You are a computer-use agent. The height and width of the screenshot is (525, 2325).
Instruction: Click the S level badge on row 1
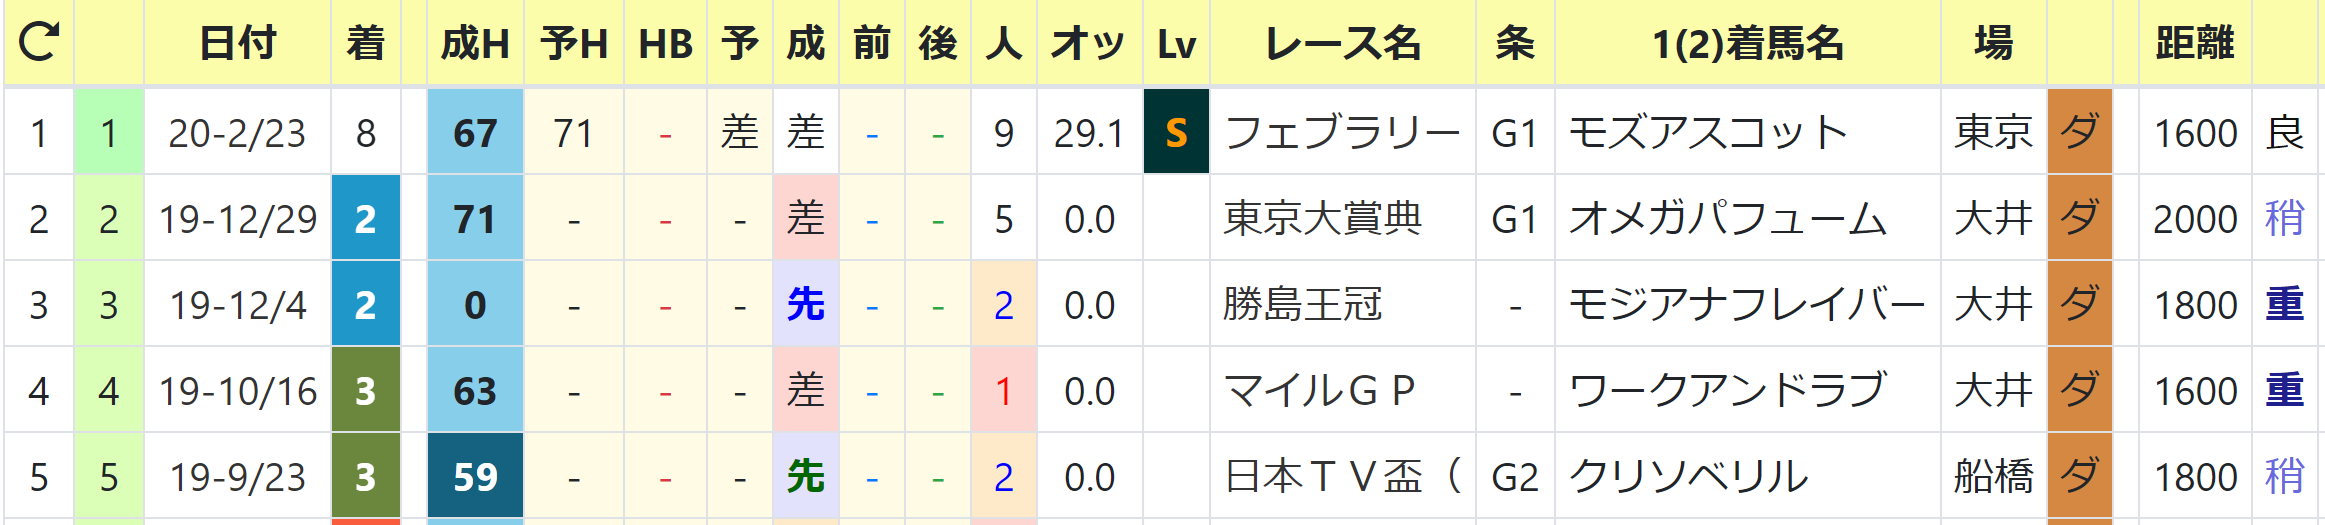click(x=1176, y=132)
